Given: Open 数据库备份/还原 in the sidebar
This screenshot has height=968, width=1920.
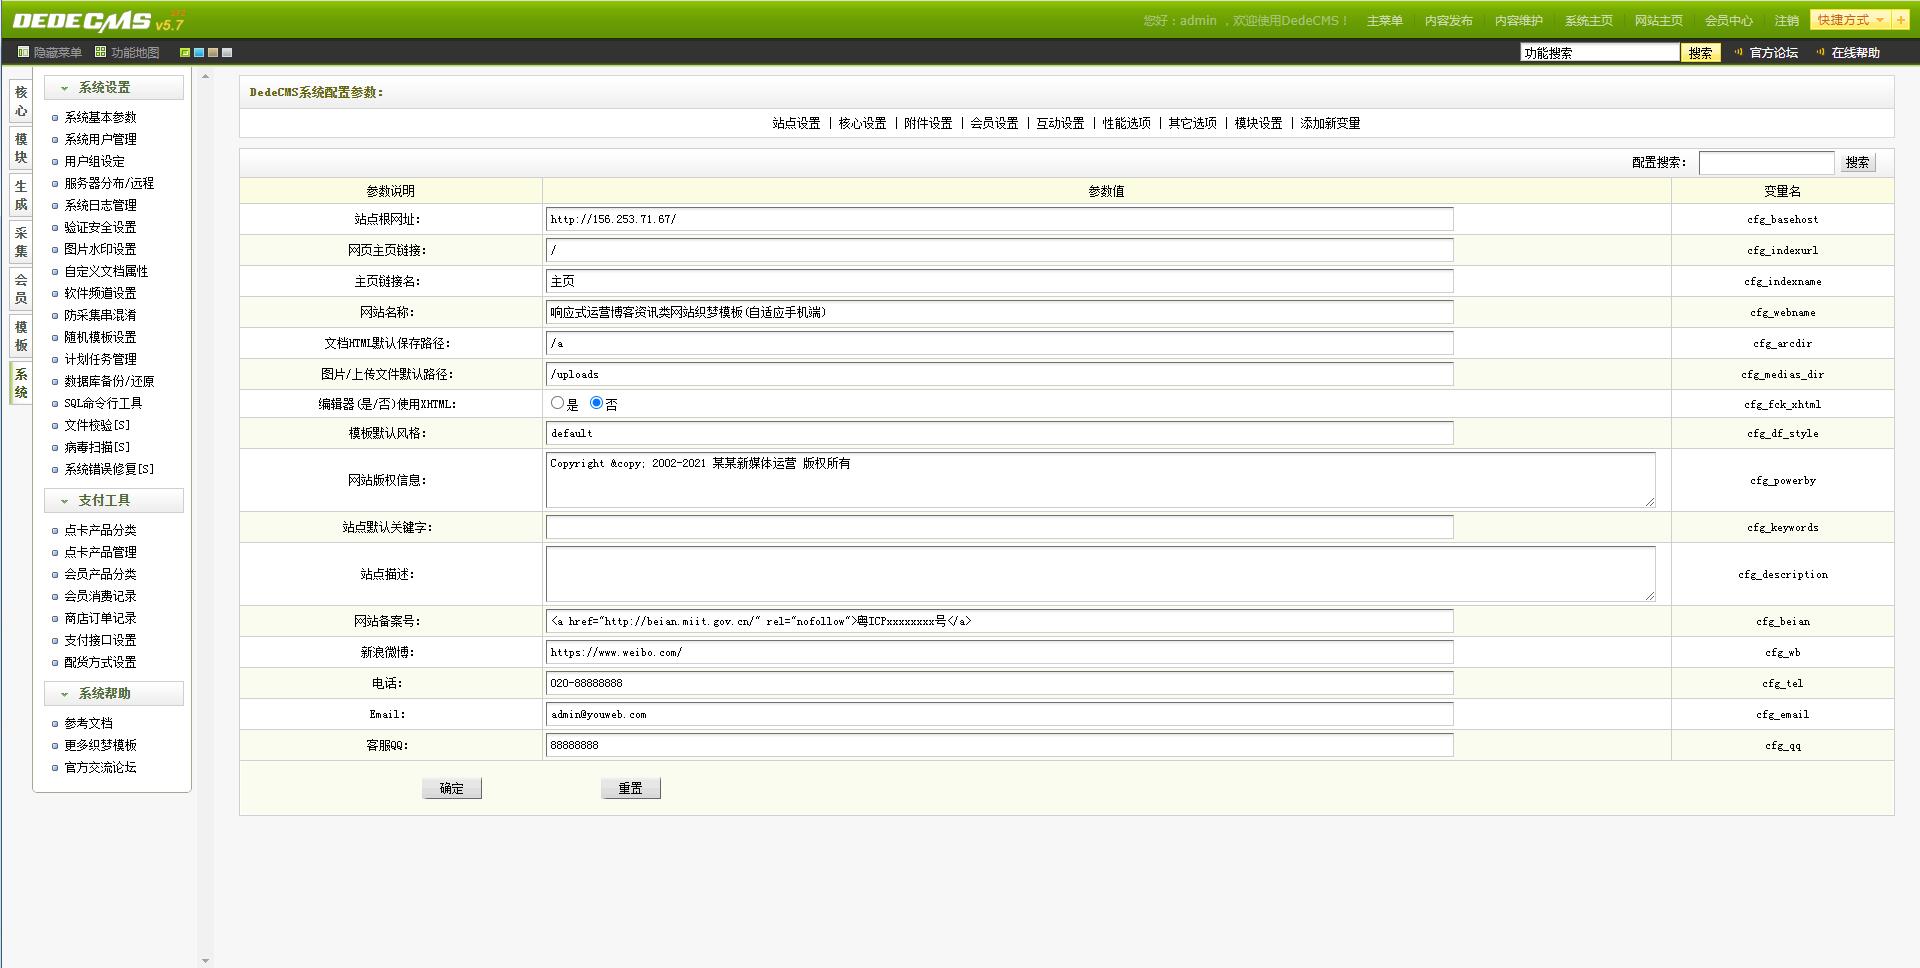Looking at the screenshot, I should pyautogui.click(x=109, y=381).
